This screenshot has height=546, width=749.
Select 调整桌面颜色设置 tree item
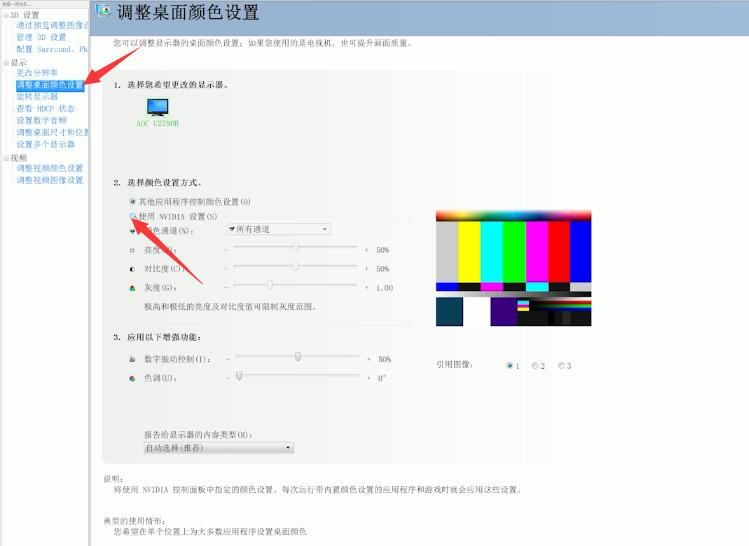50,85
